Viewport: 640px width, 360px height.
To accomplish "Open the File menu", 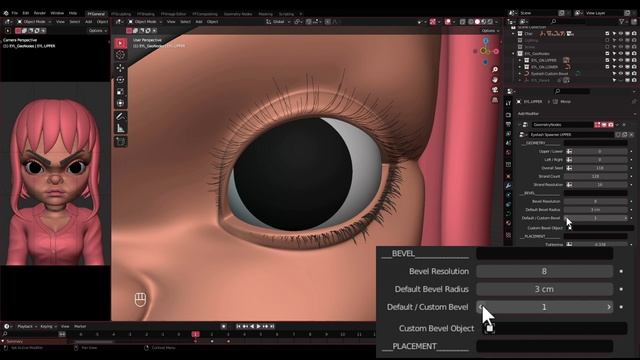I will point(15,13).
